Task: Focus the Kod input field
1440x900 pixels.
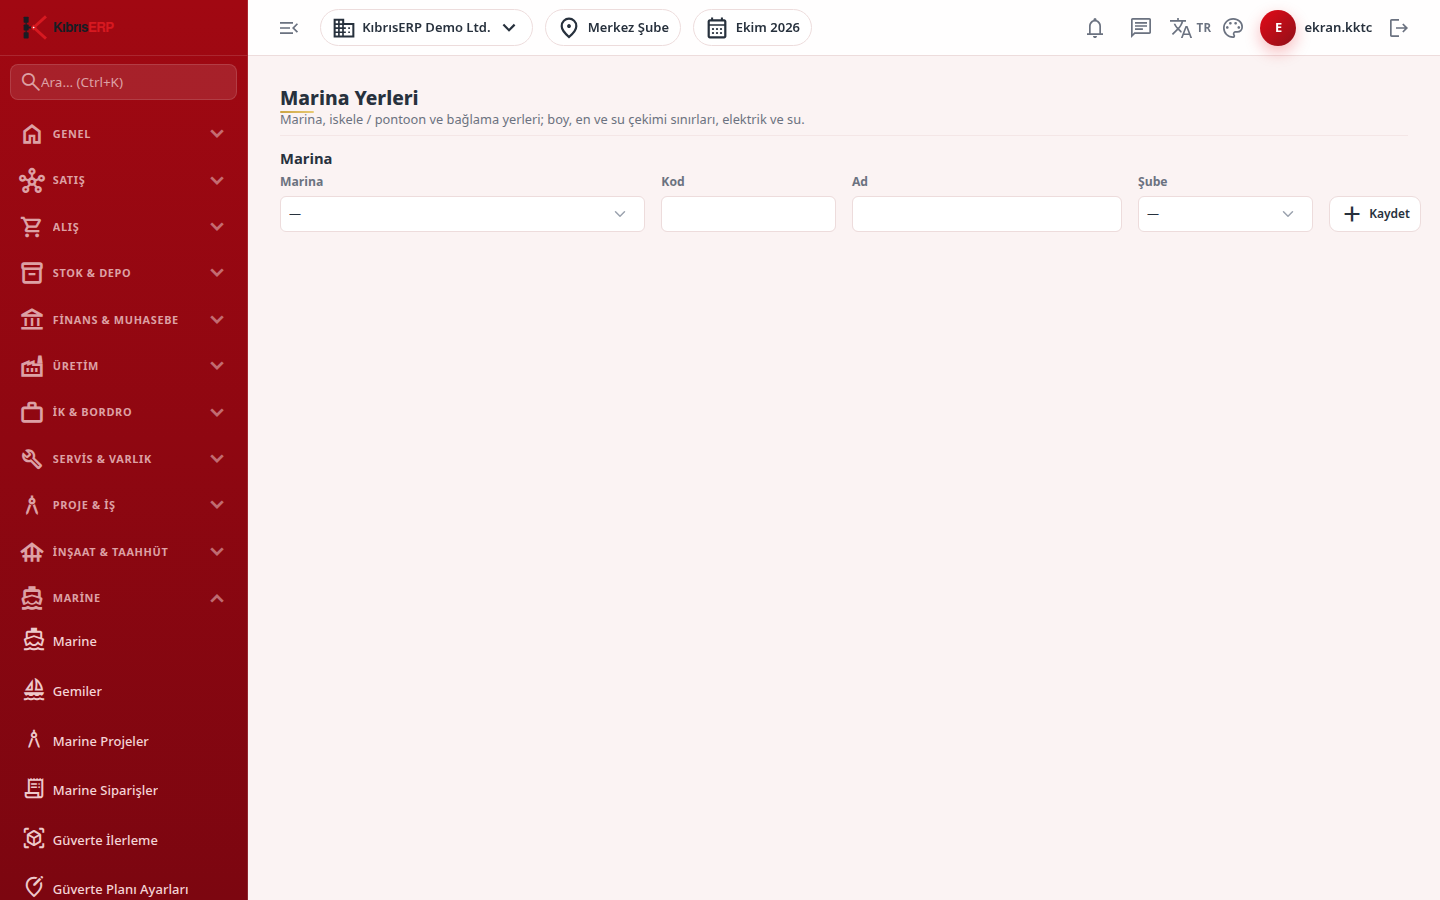Action: pyautogui.click(x=748, y=214)
